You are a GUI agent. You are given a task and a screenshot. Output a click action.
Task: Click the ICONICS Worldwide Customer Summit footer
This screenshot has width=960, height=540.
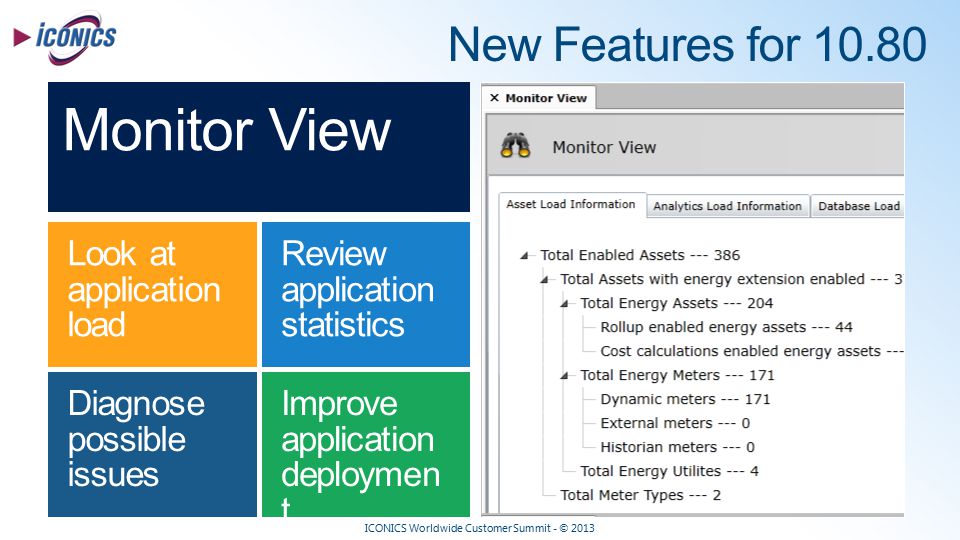pos(479,528)
